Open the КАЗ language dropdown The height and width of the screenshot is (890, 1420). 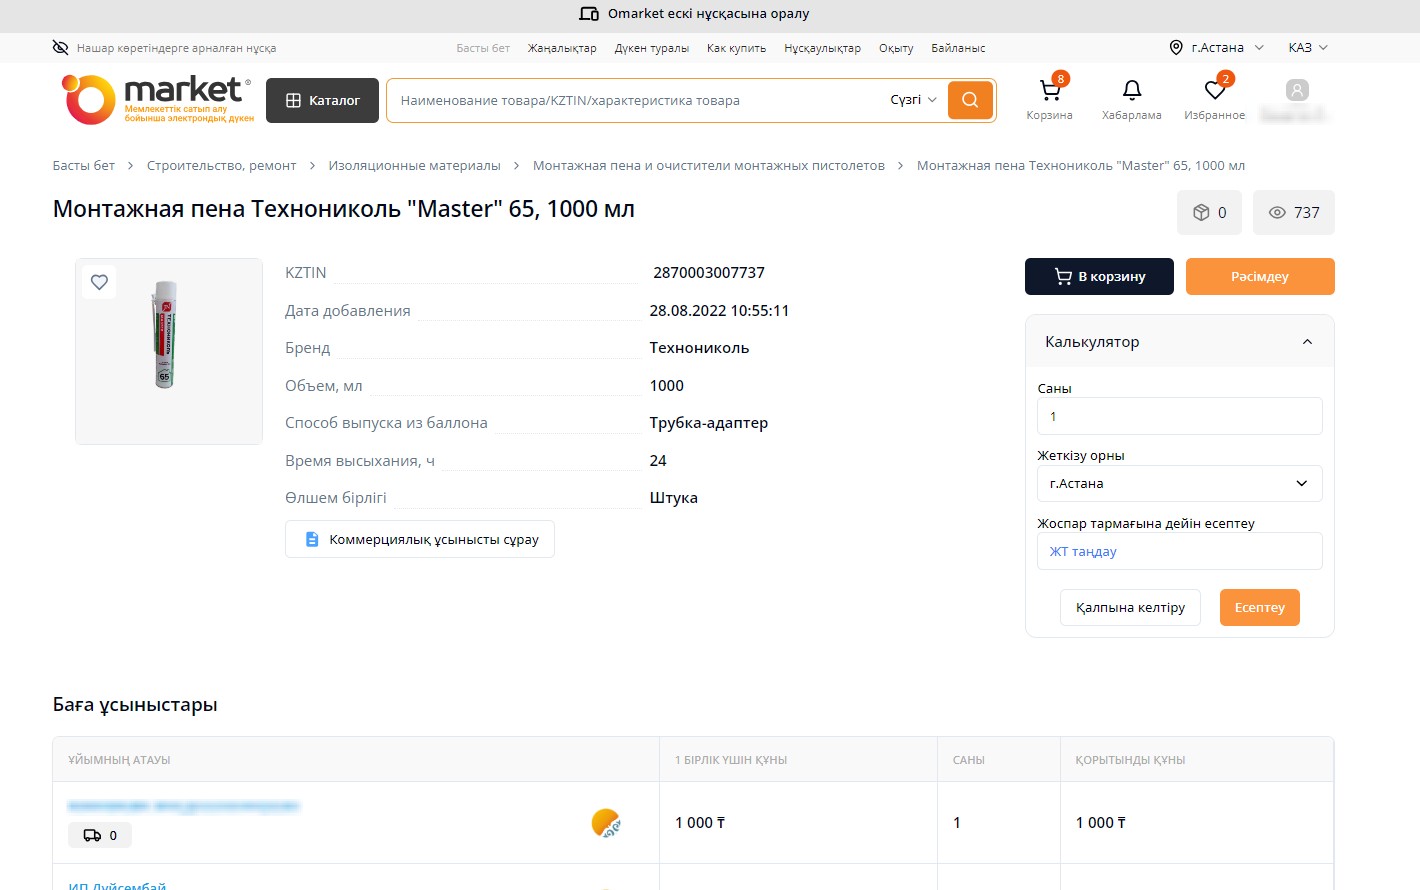[x=1307, y=48]
